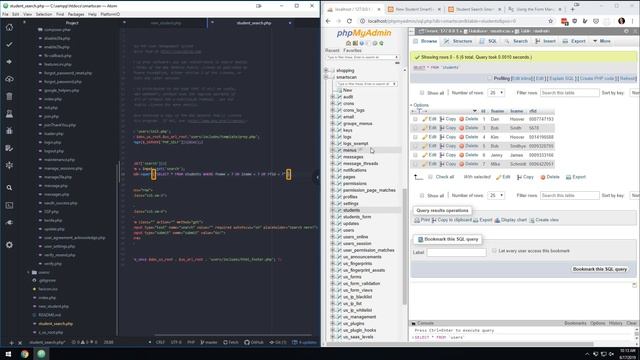The image size is (640, 360).
Task: Click the Display chart icon
Action: pyautogui.click(x=497, y=220)
